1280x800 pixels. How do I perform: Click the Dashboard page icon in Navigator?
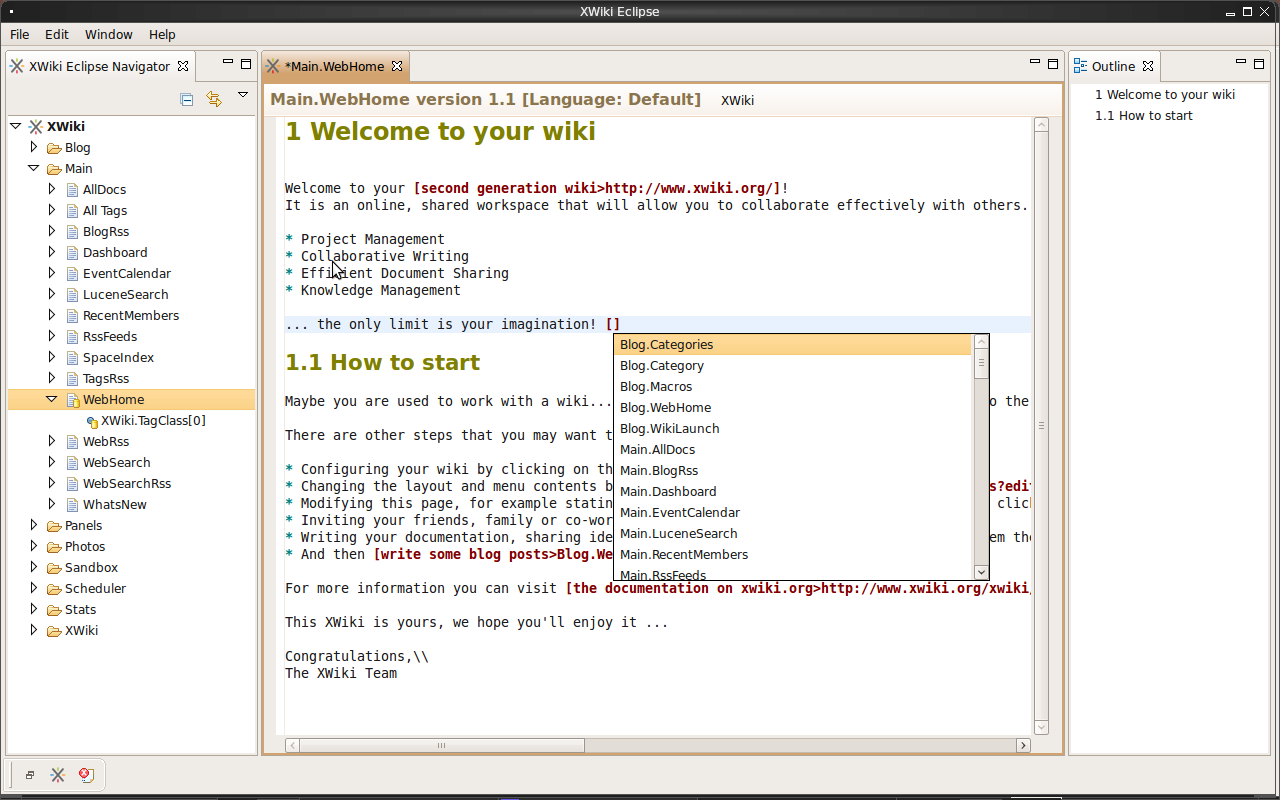point(72,253)
